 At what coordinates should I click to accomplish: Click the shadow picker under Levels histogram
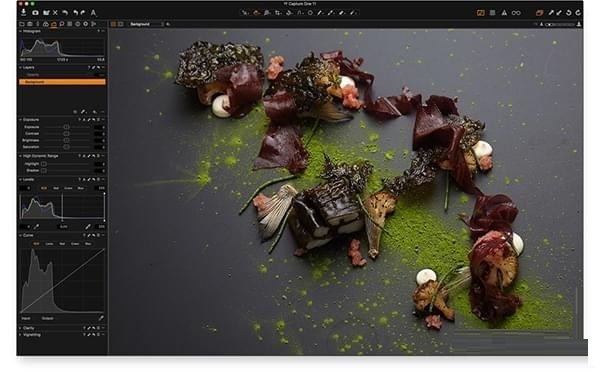[36, 227]
